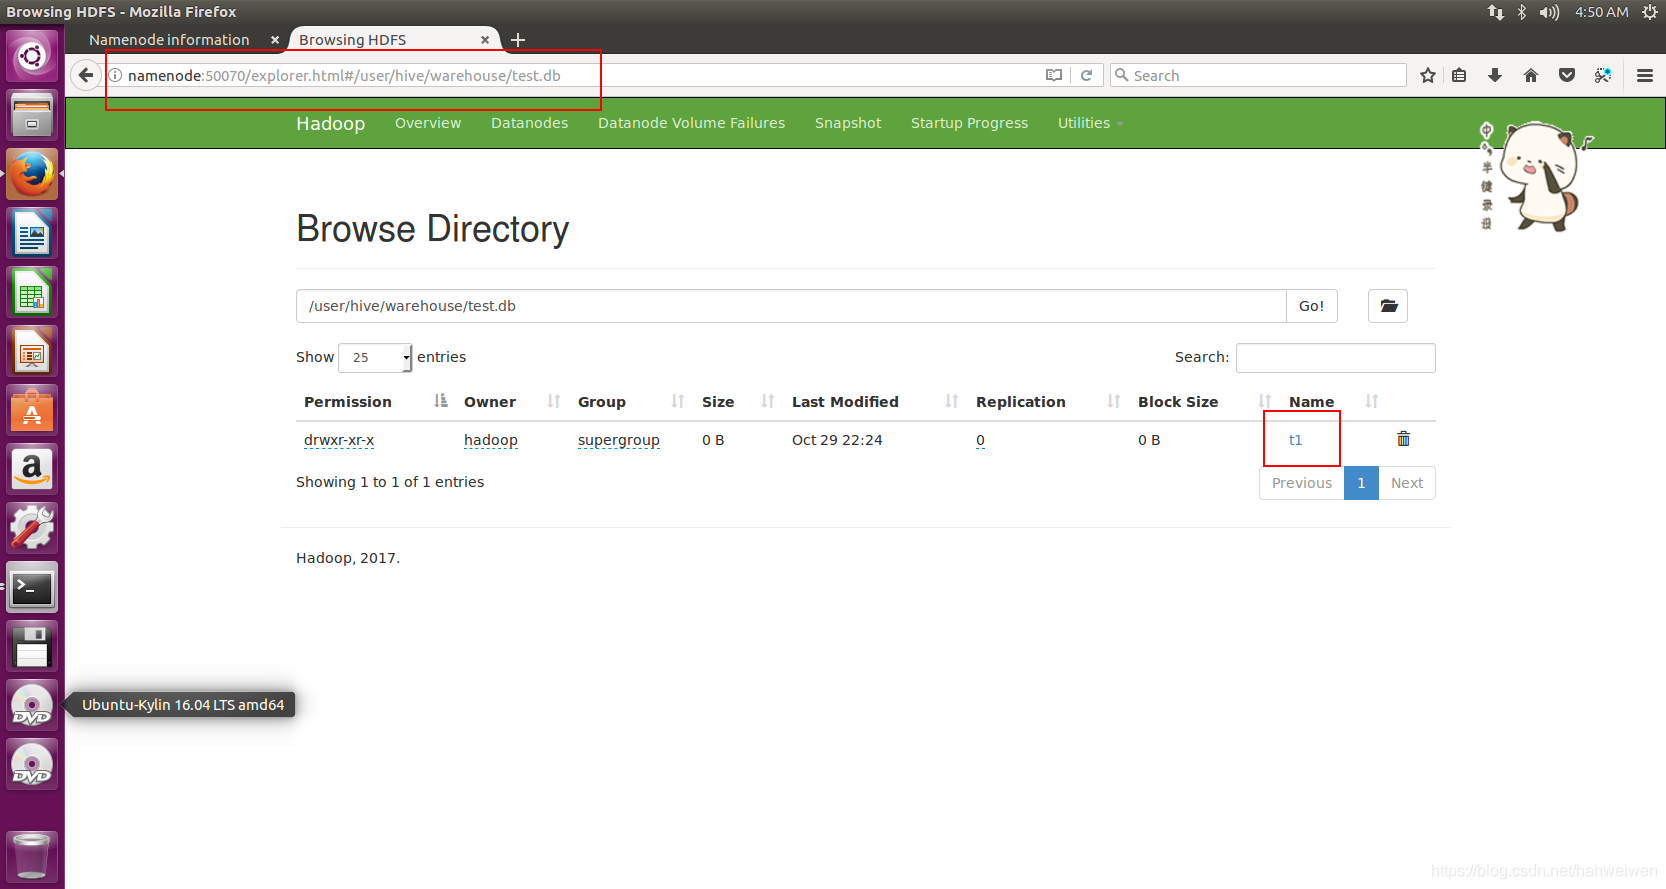The height and width of the screenshot is (889, 1666).
Task: Open Ubuntu Software Center dock icon
Action: click(x=32, y=410)
